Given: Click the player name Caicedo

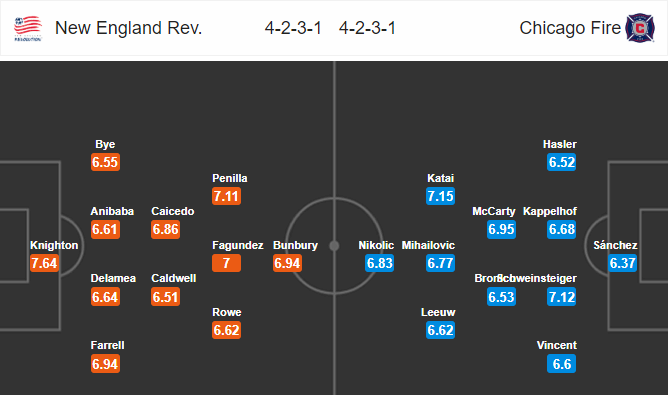Looking at the screenshot, I should [x=173, y=211].
